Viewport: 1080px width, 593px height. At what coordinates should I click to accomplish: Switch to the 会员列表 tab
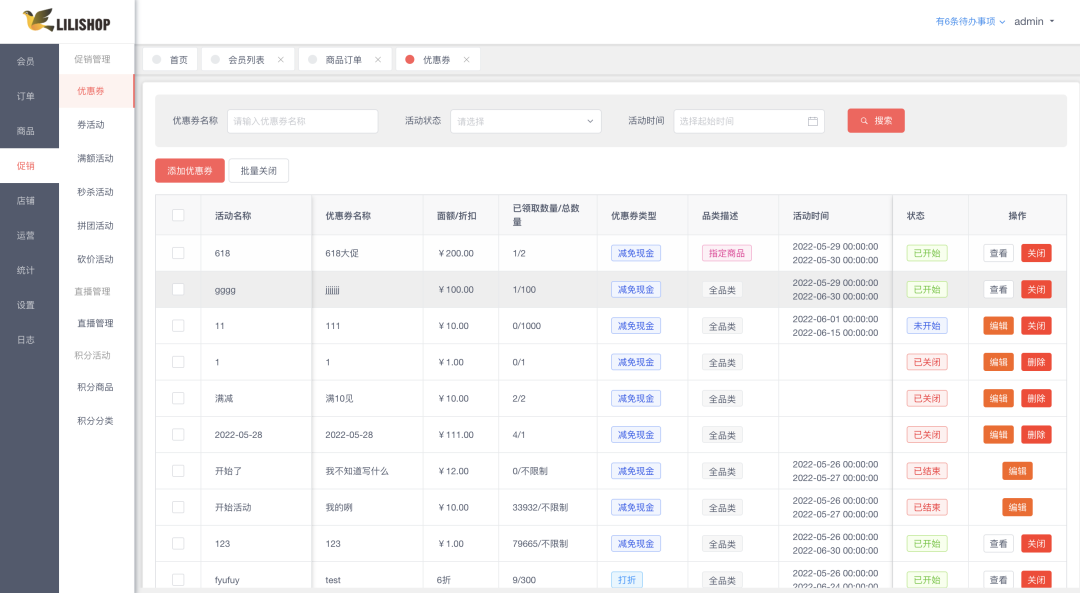pos(246,60)
